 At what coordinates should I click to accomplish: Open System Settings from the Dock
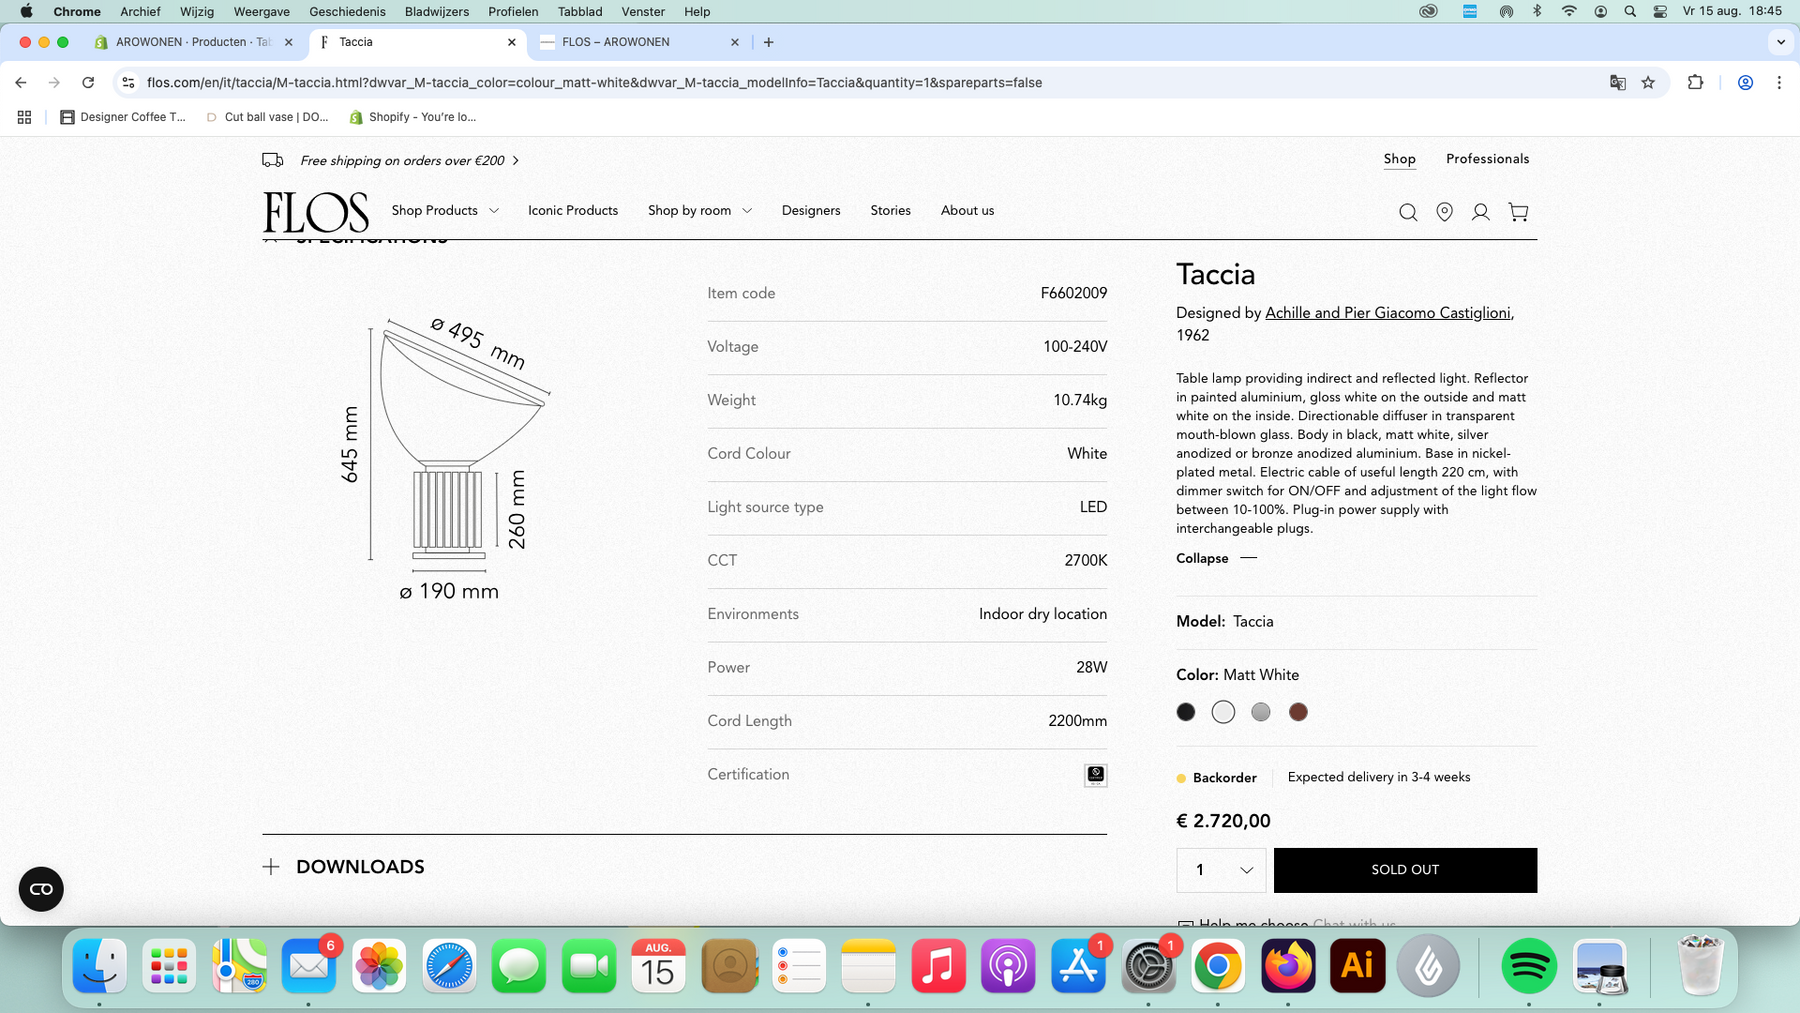tap(1148, 966)
